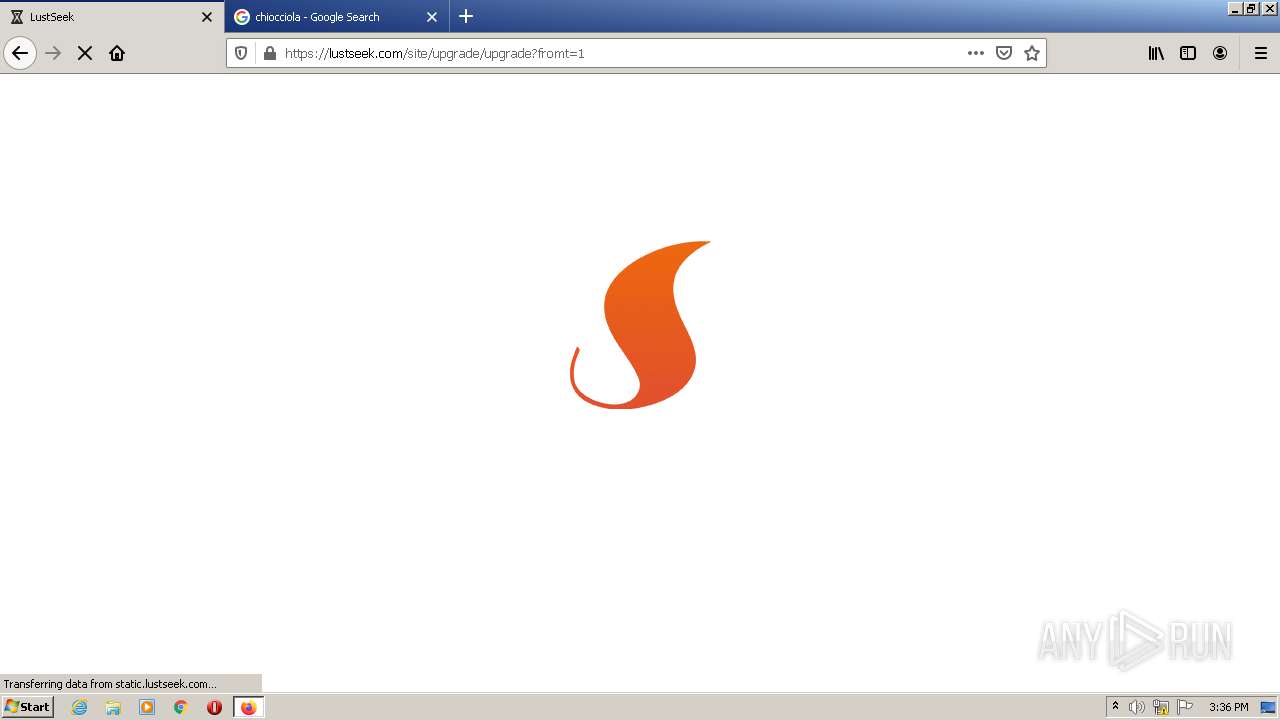
Task: Open the page actions three-dot menu
Action: coord(976,53)
